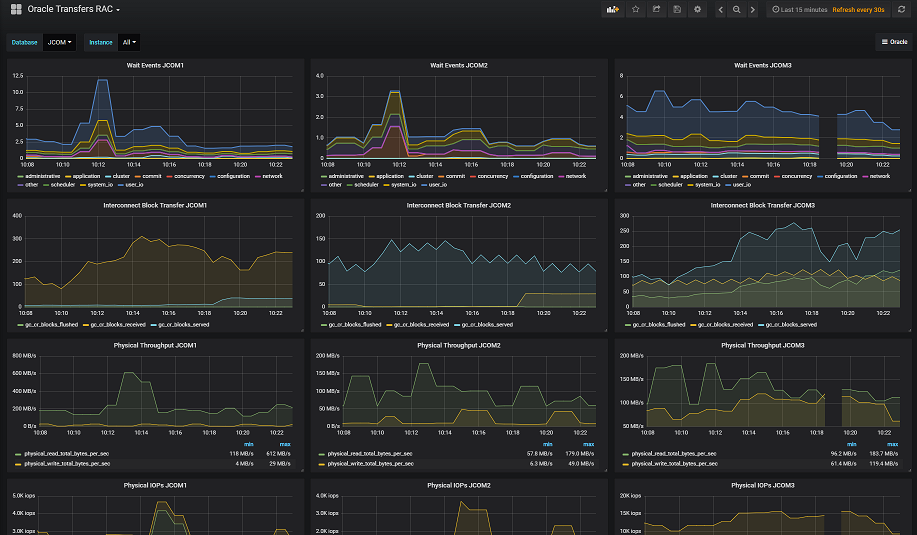Toggle physical_read_total_bytes_per_sec in Throughput JCOM3 legend
Viewport: 917px width, 535px height.
click(x=674, y=454)
